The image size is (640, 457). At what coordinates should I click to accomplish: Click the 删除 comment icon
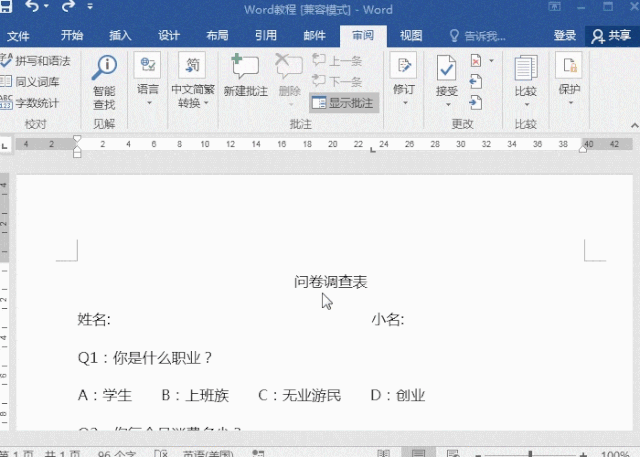[x=289, y=66]
